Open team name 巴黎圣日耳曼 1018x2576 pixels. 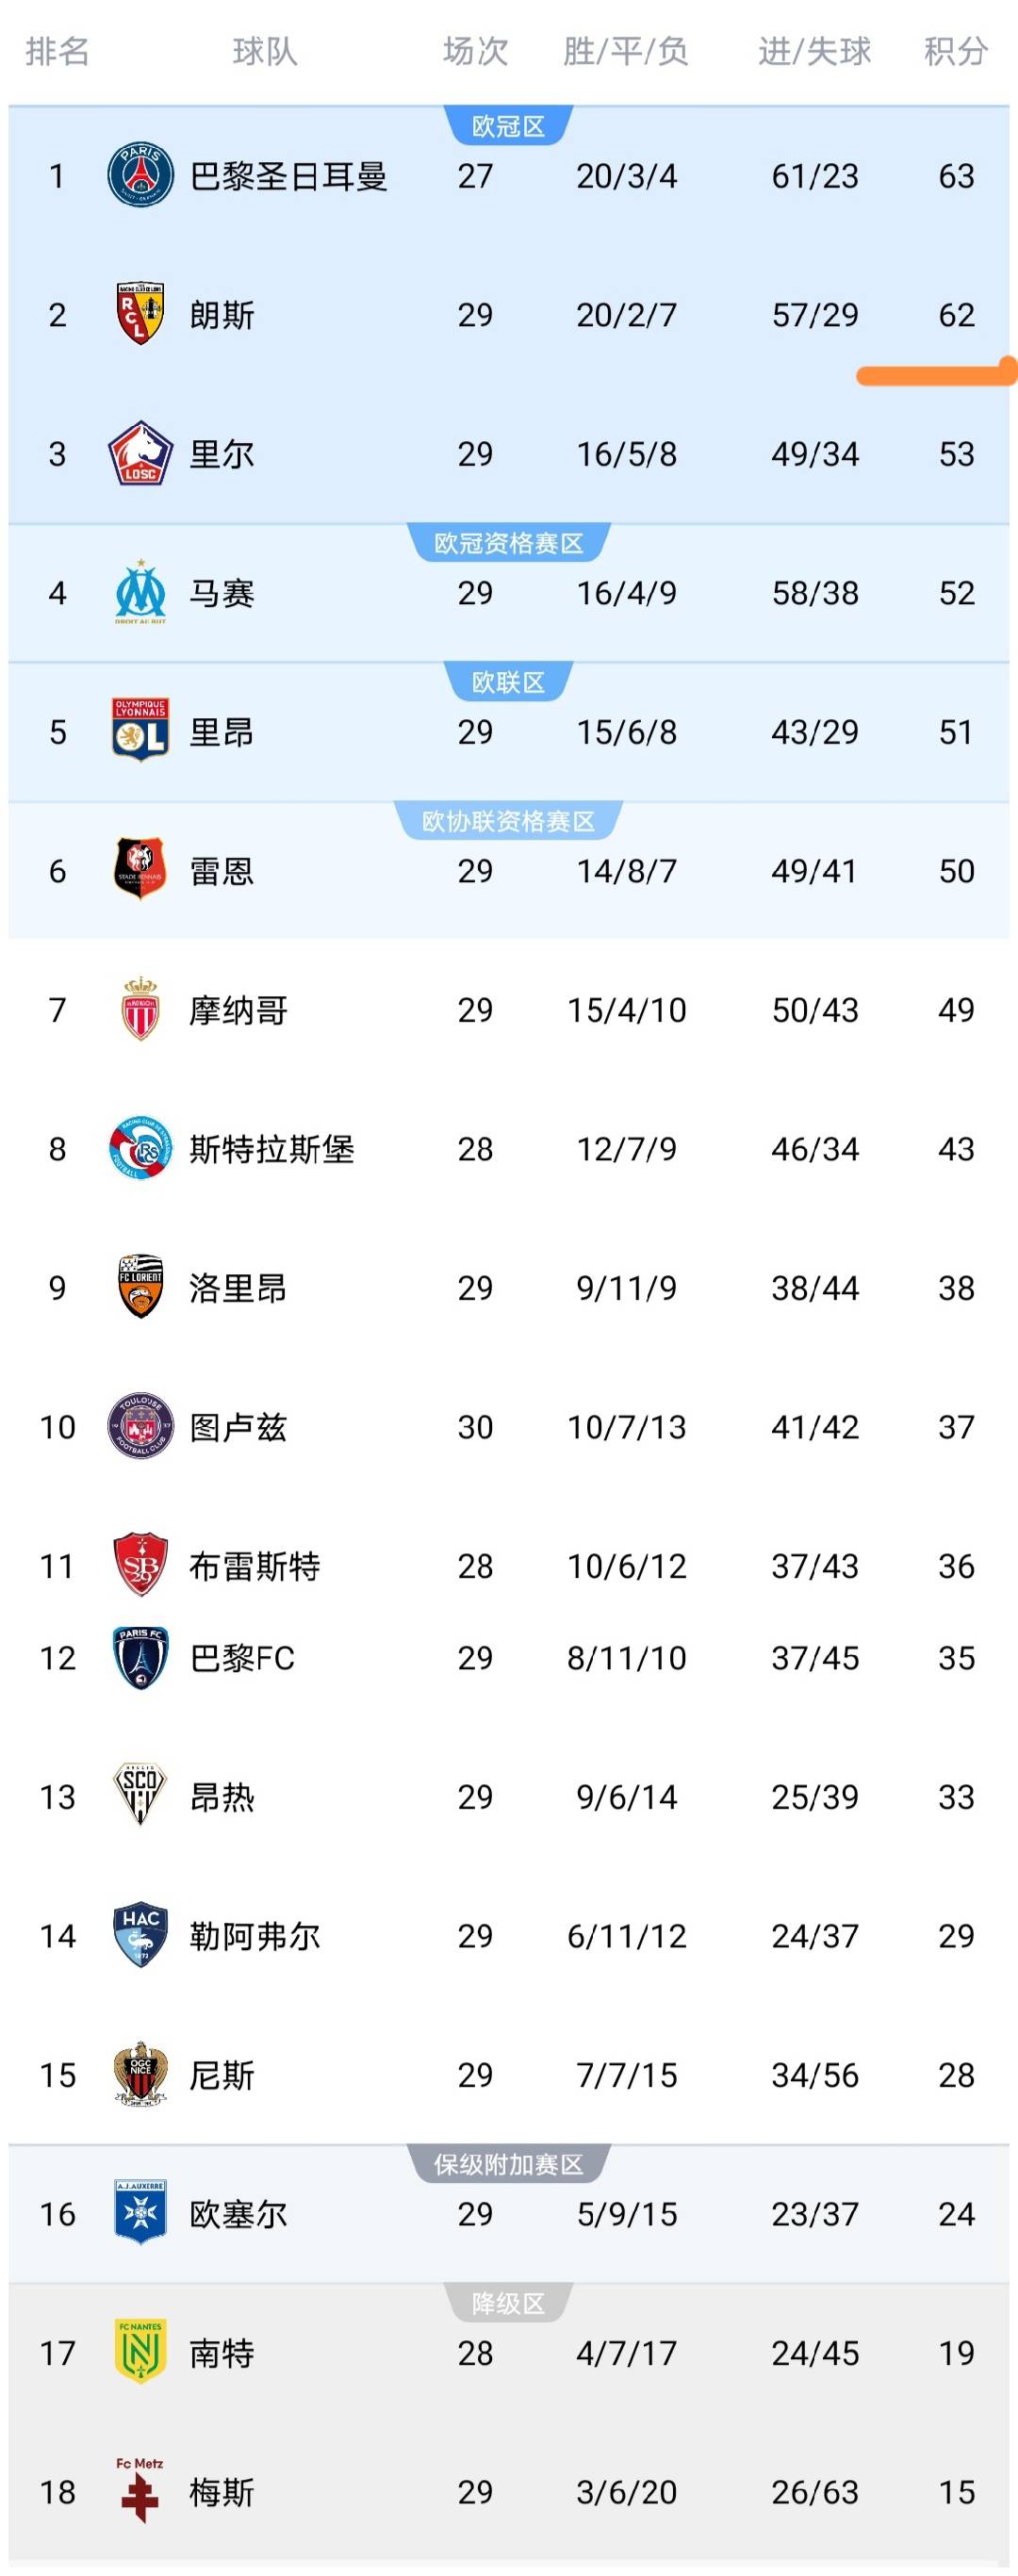[288, 176]
